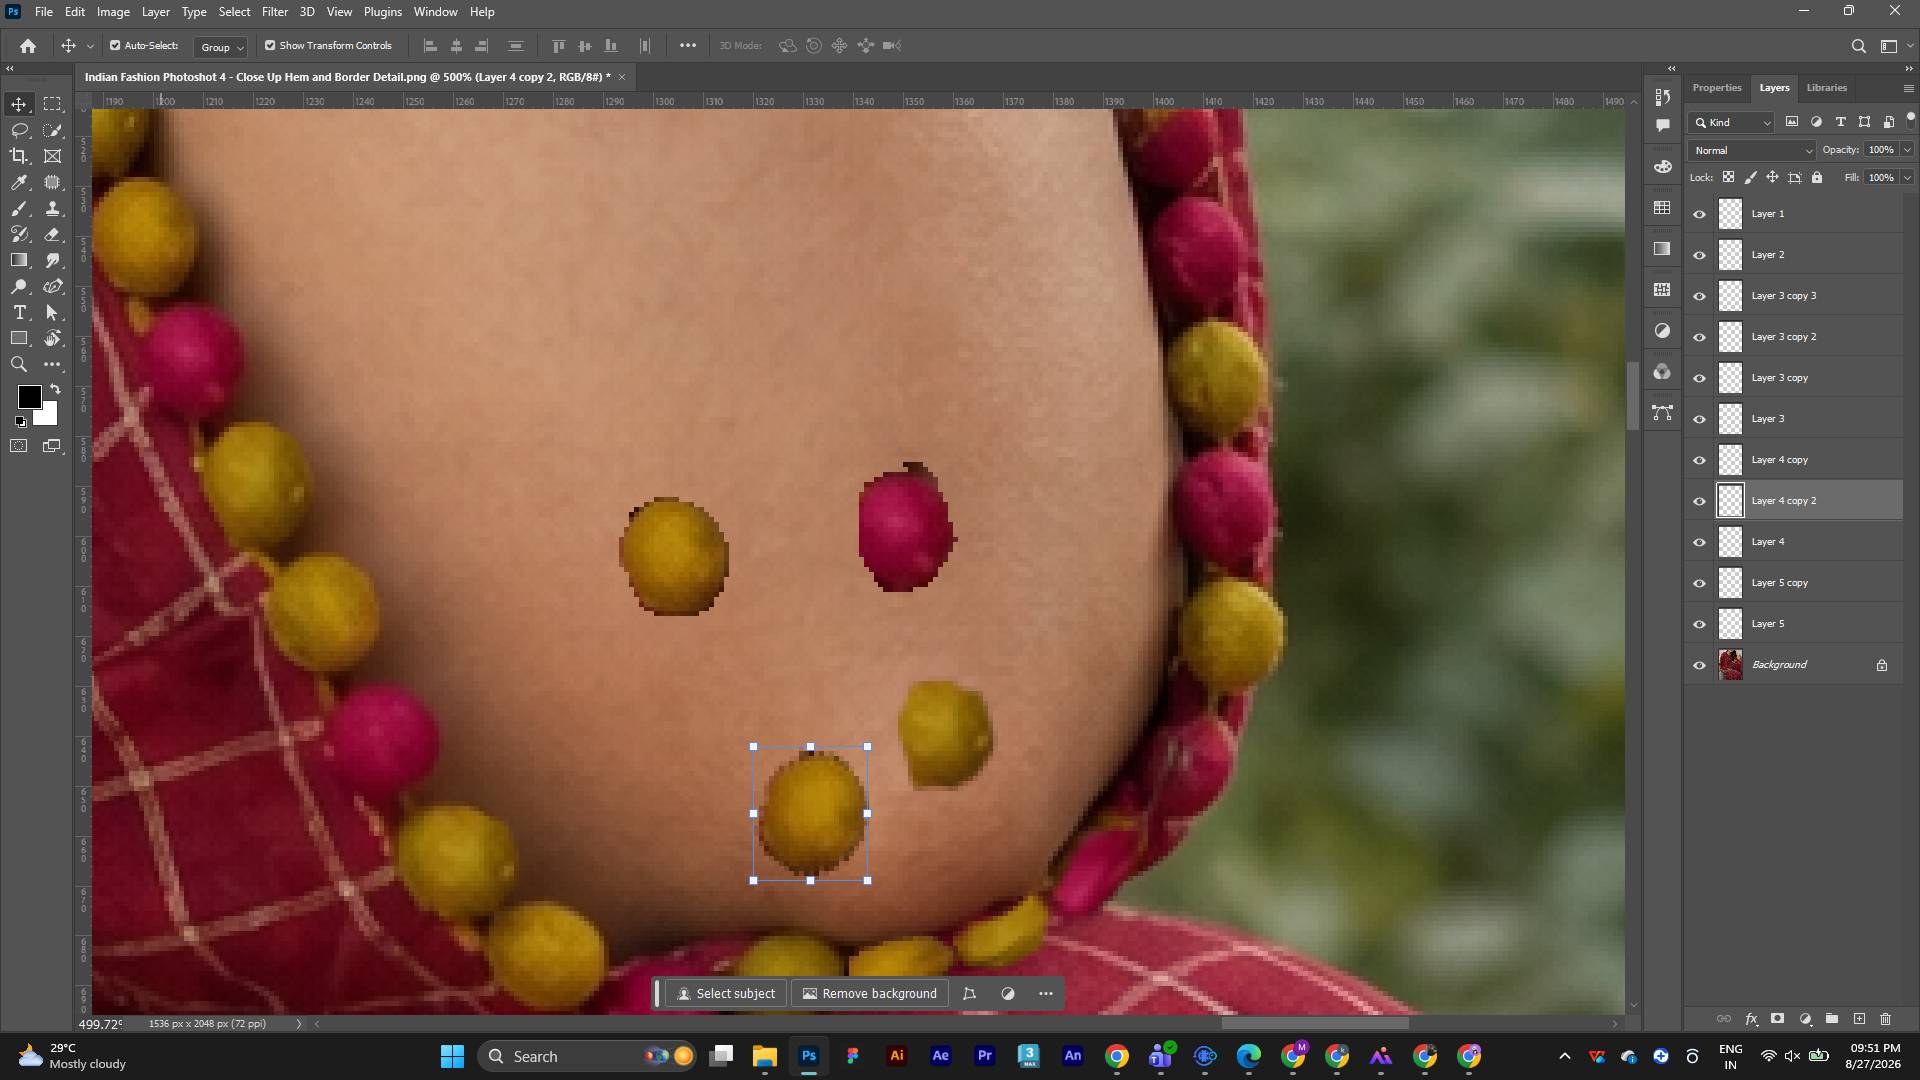Hide the Background layer visibility

(1699, 666)
